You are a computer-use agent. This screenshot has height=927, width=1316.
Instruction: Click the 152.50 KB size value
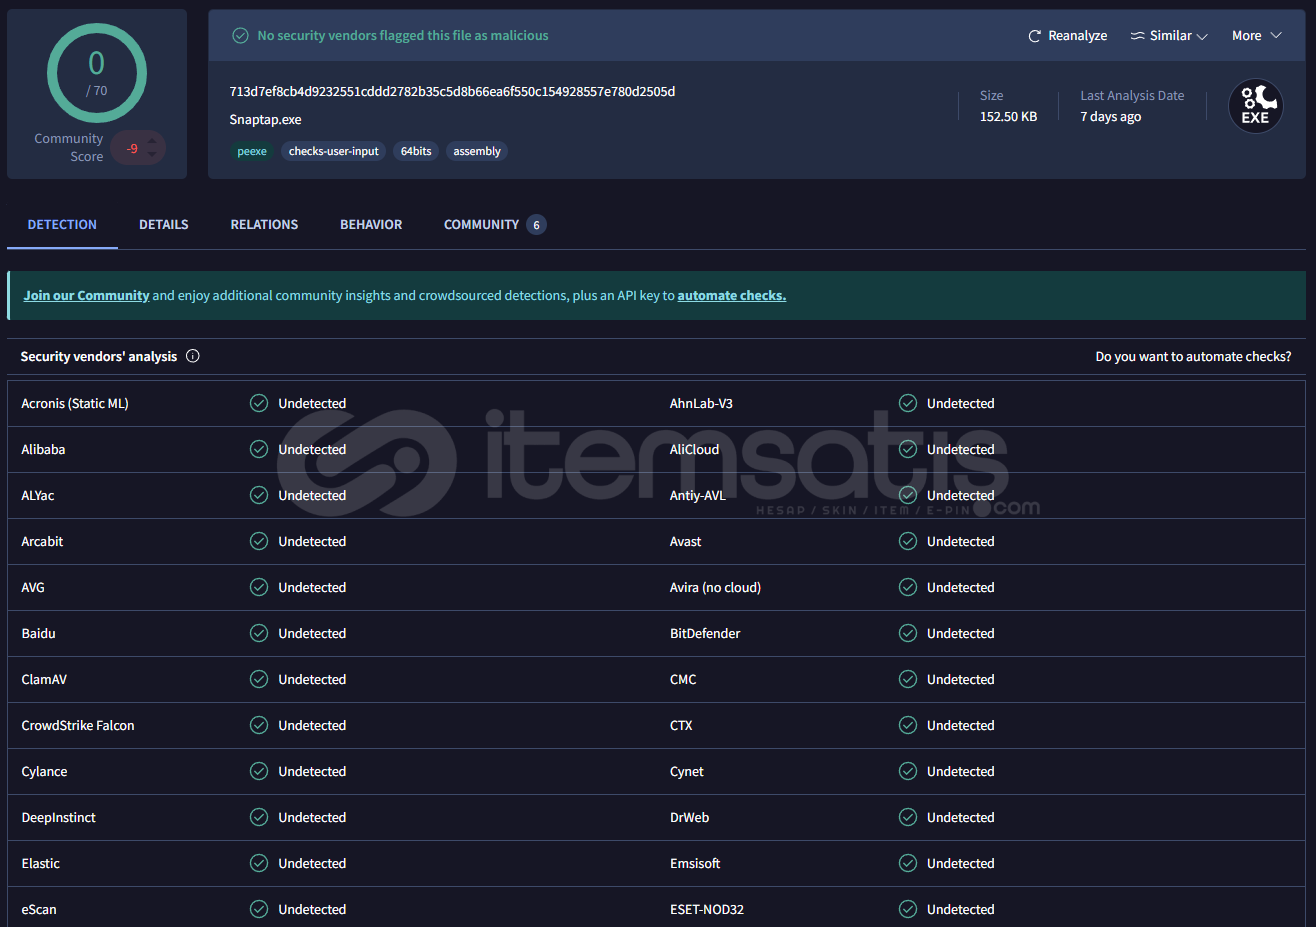pos(1008,117)
